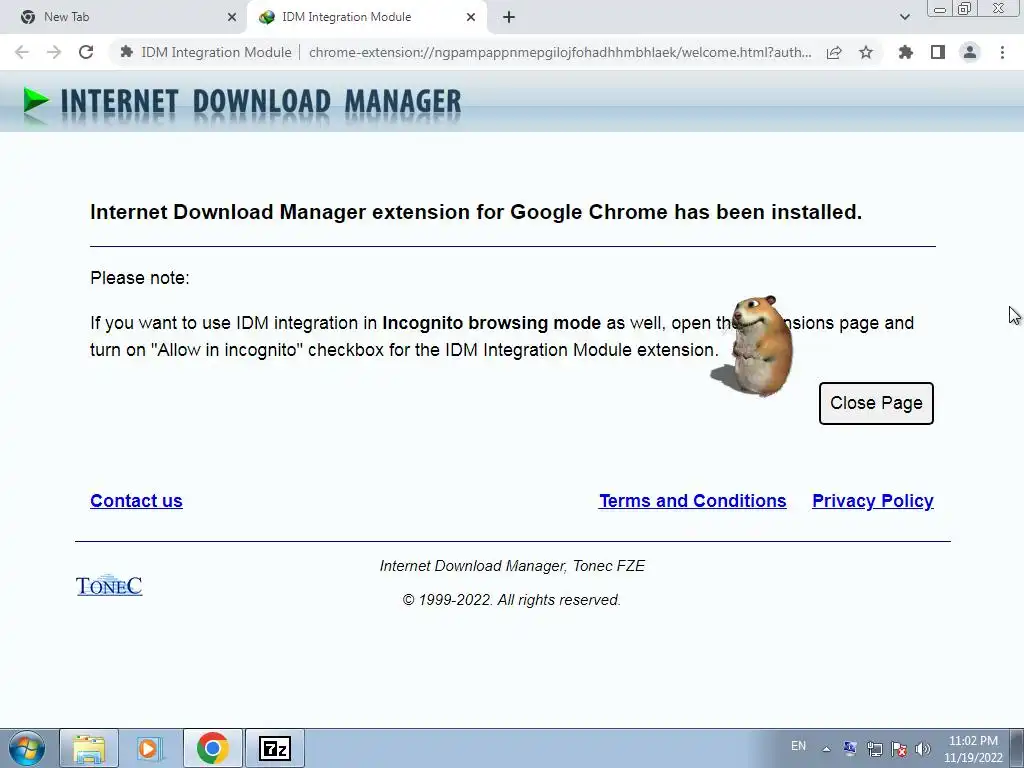The height and width of the screenshot is (768, 1024).
Task: Click the hamster mascot image
Action: tap(754, 346)
